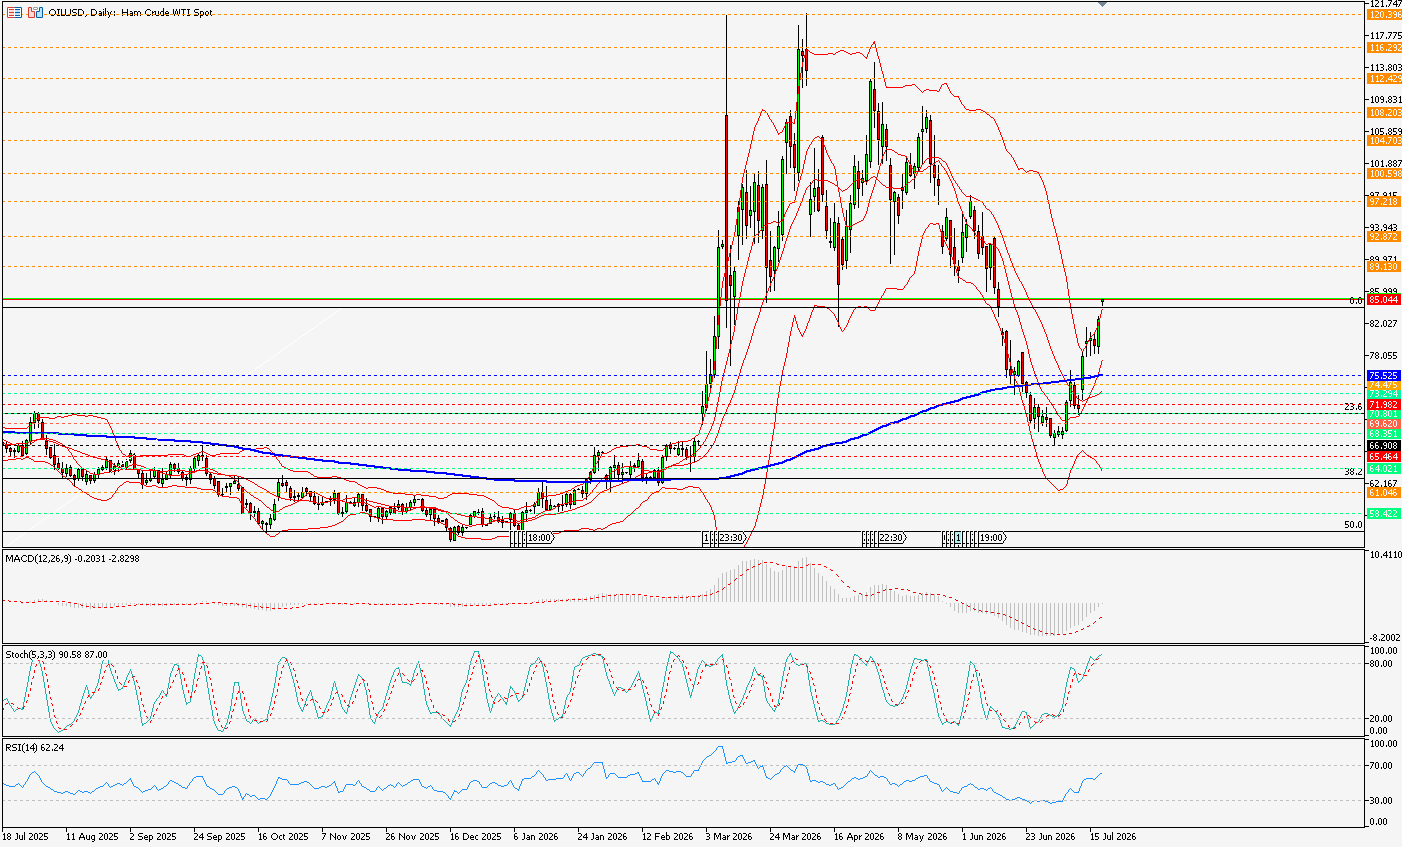This screenshot has width=1402, height=847.
Task: Open the one-click trading panel icon
Action: click(35, 12)
